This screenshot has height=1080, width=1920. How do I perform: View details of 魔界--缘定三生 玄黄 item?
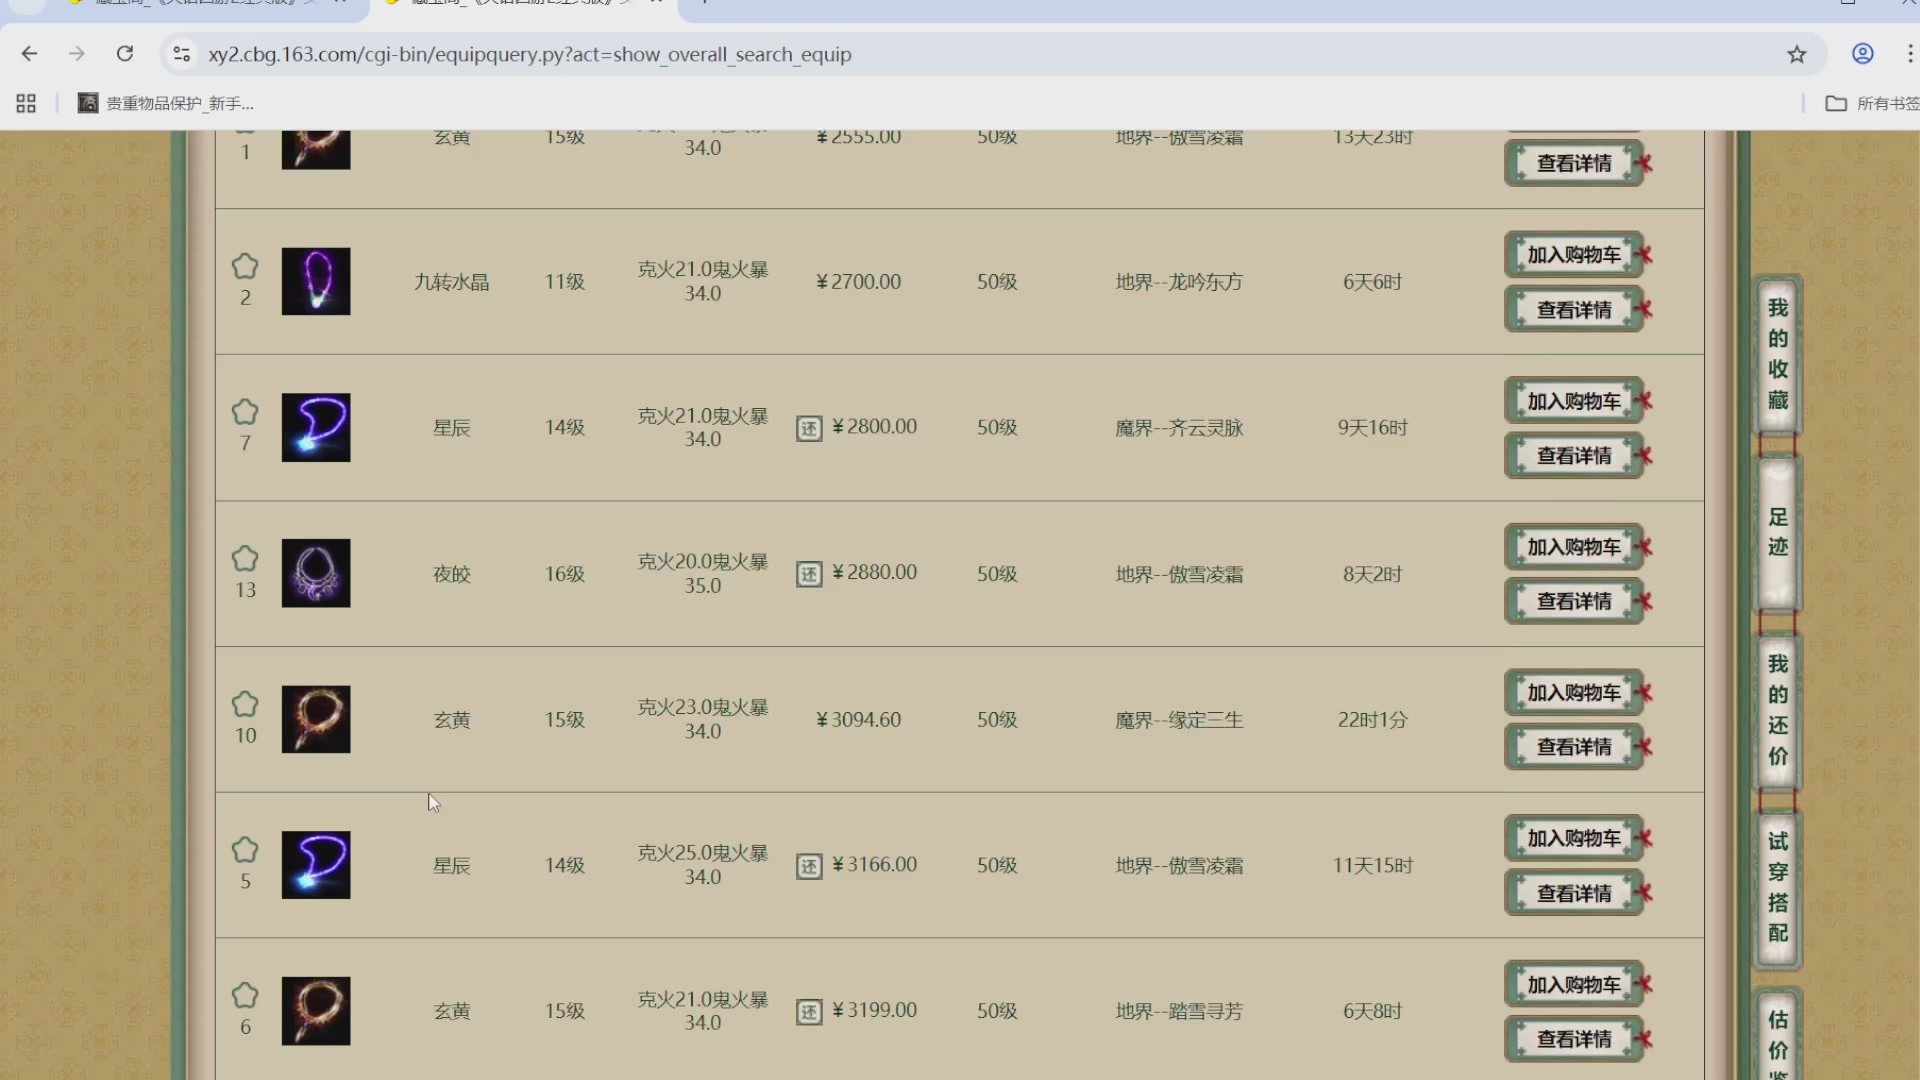coord(1573,747)
